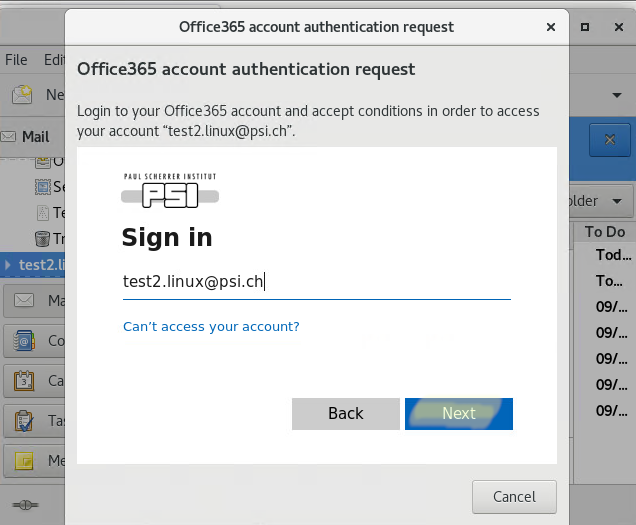Screen dimensions: 636x525
Task: Click the New mail message icon
Action: point(22,95)
